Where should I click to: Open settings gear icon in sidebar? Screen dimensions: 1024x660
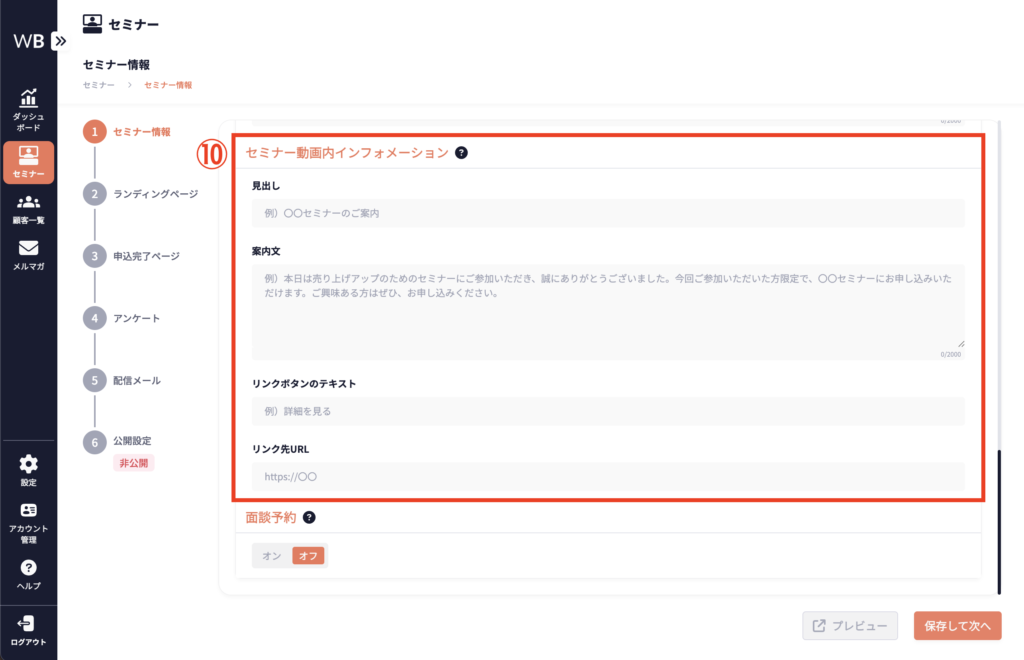point(28,464)
